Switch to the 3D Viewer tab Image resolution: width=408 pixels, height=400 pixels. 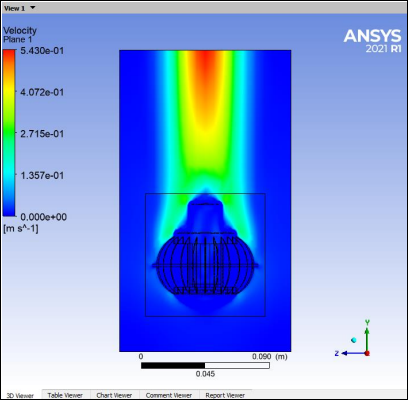coord(20,395)
